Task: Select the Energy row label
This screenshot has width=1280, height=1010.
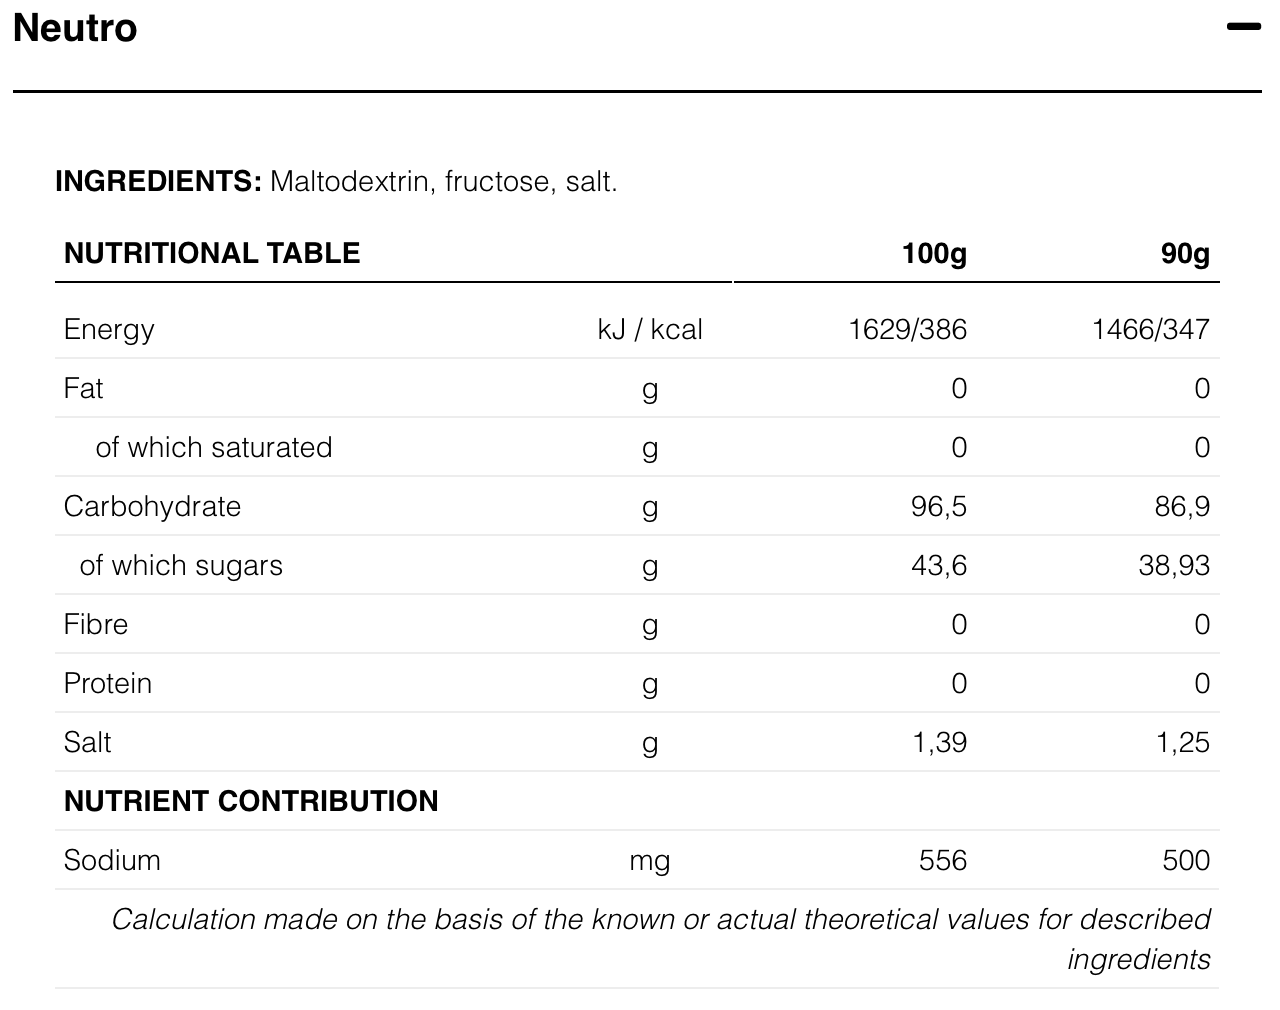Action: click(109, 329)
